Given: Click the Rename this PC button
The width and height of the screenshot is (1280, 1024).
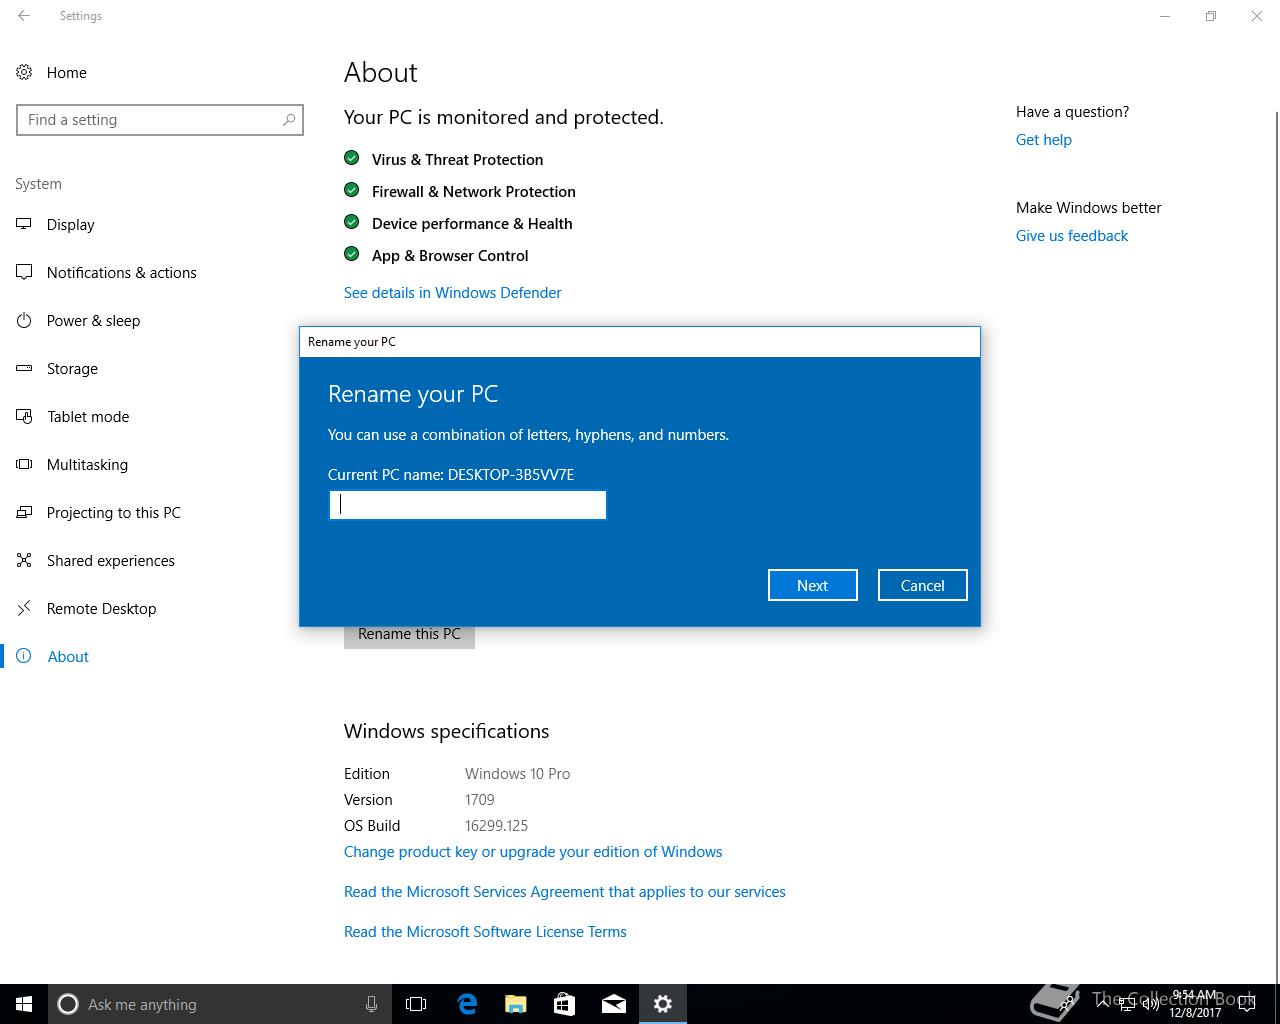Looking at the screenshot, I should (409, 636).
